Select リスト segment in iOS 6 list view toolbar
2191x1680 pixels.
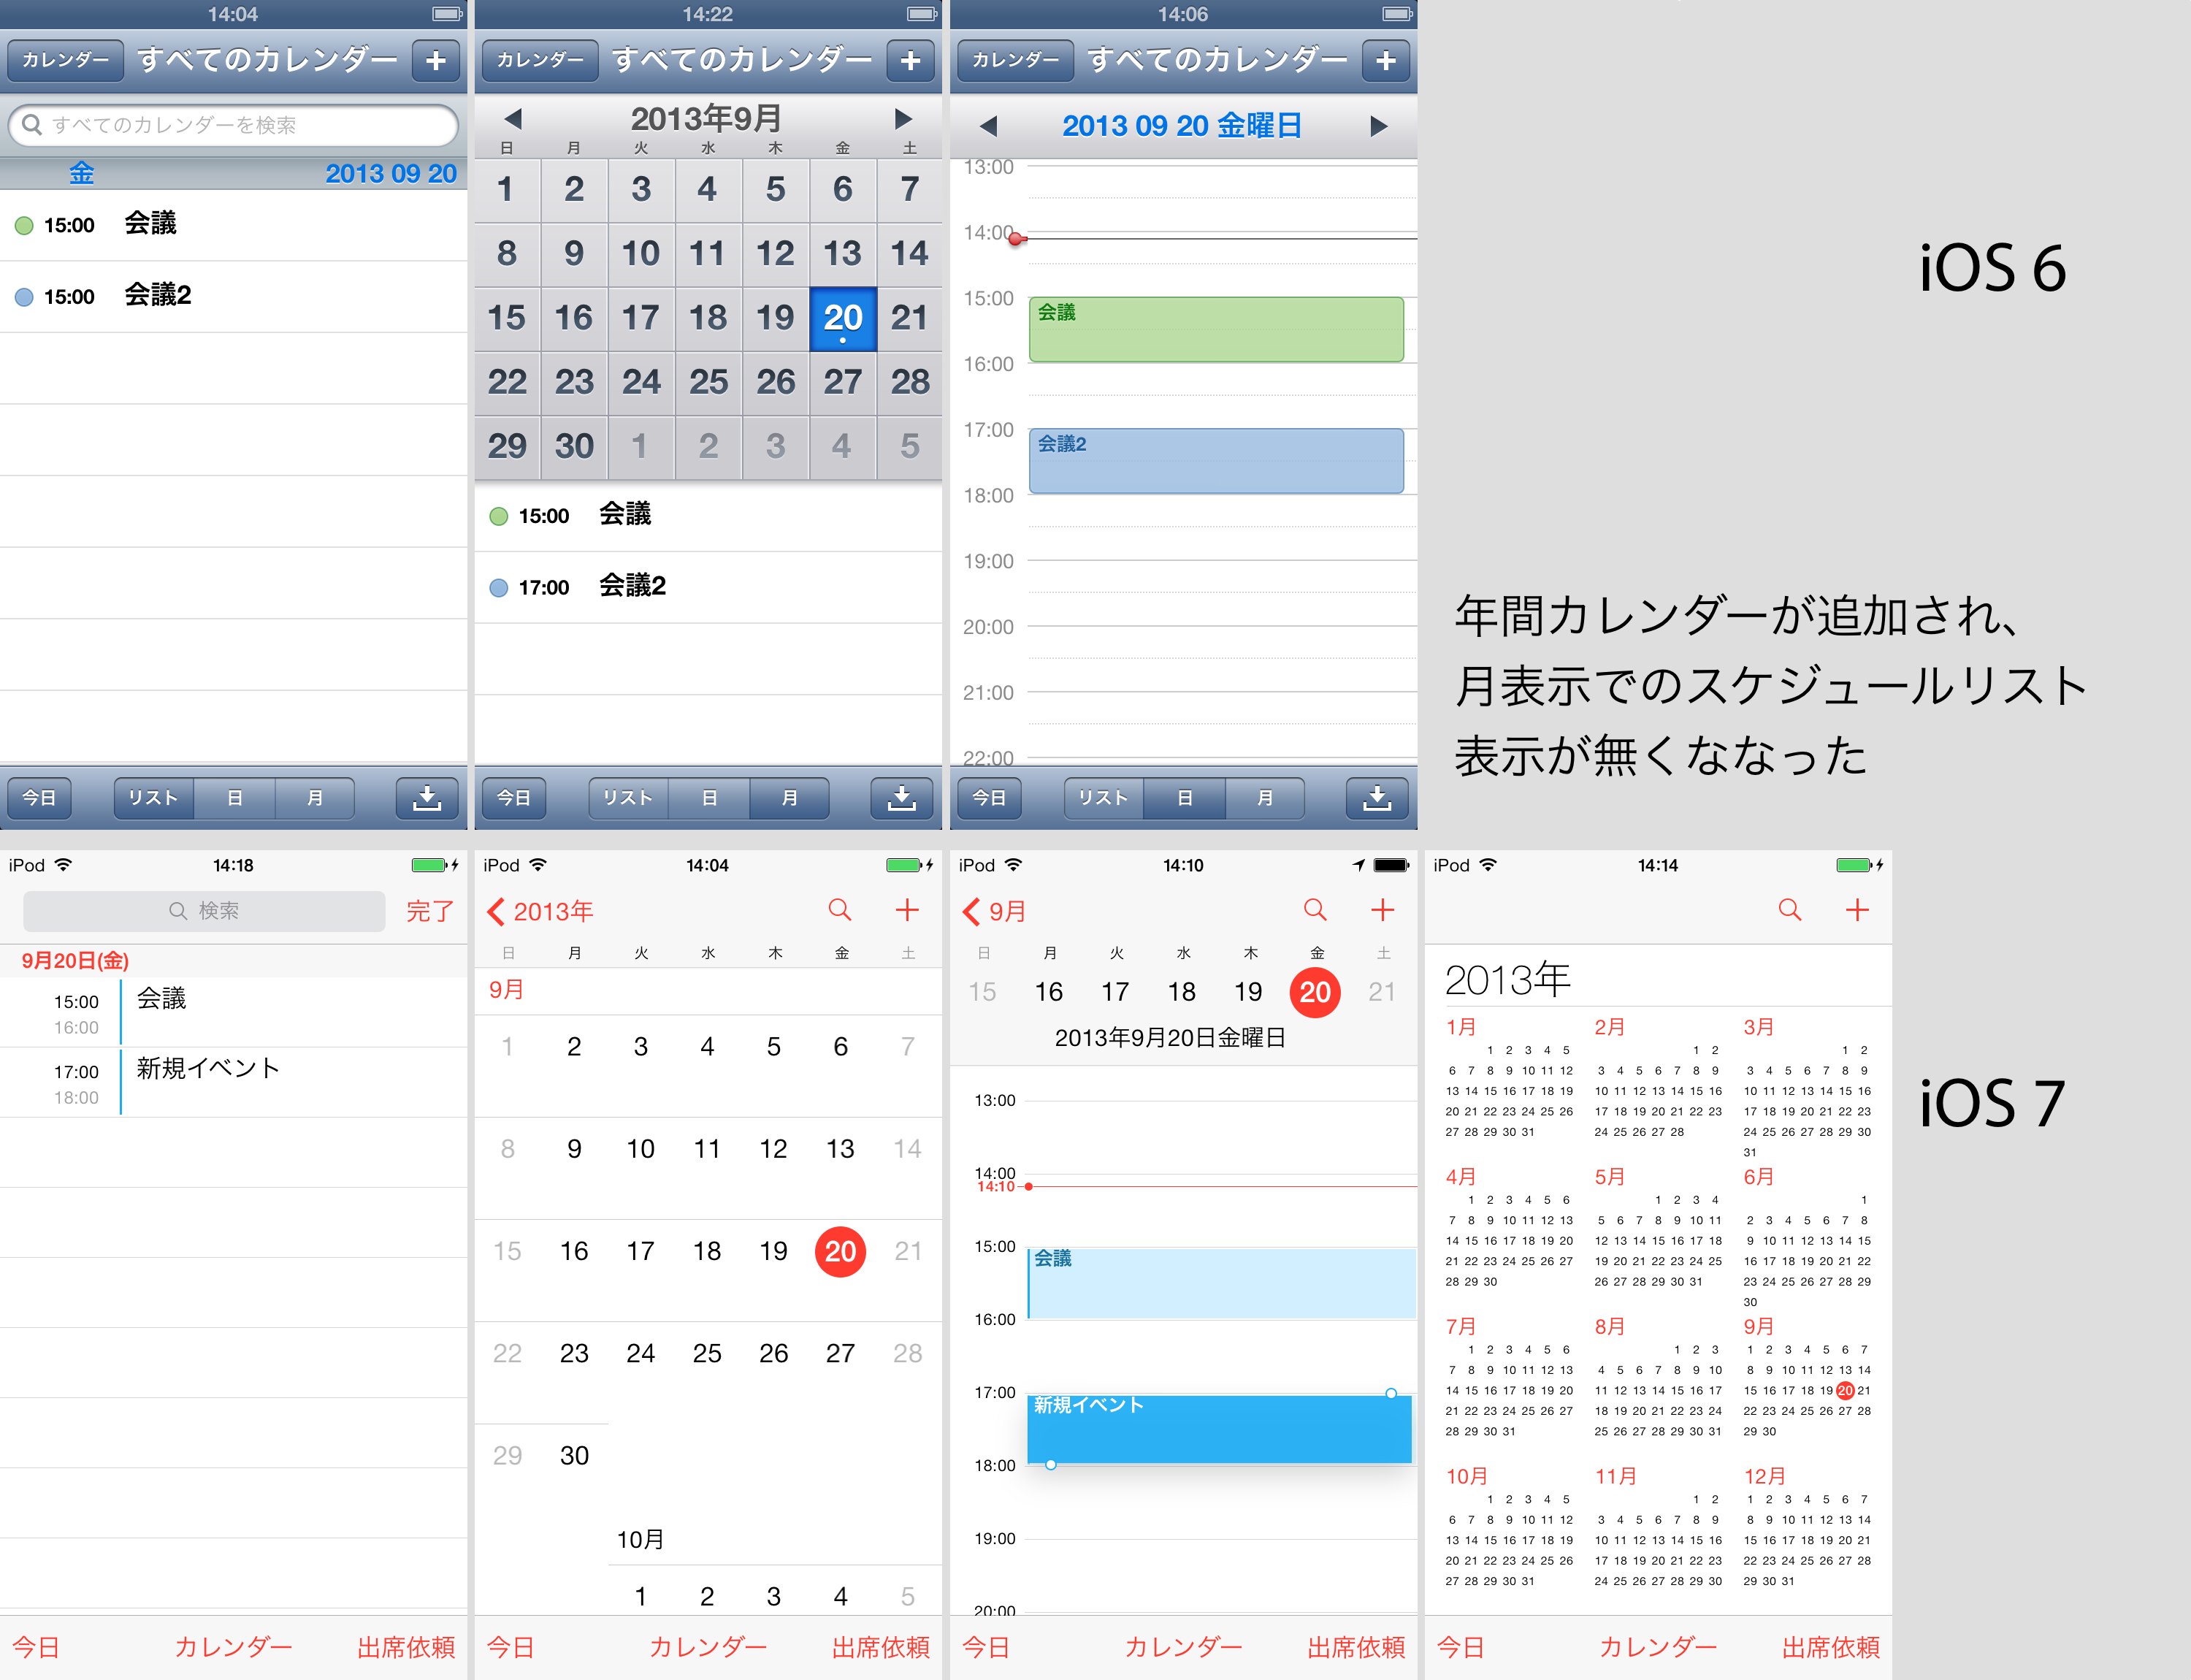coord(154,798)
